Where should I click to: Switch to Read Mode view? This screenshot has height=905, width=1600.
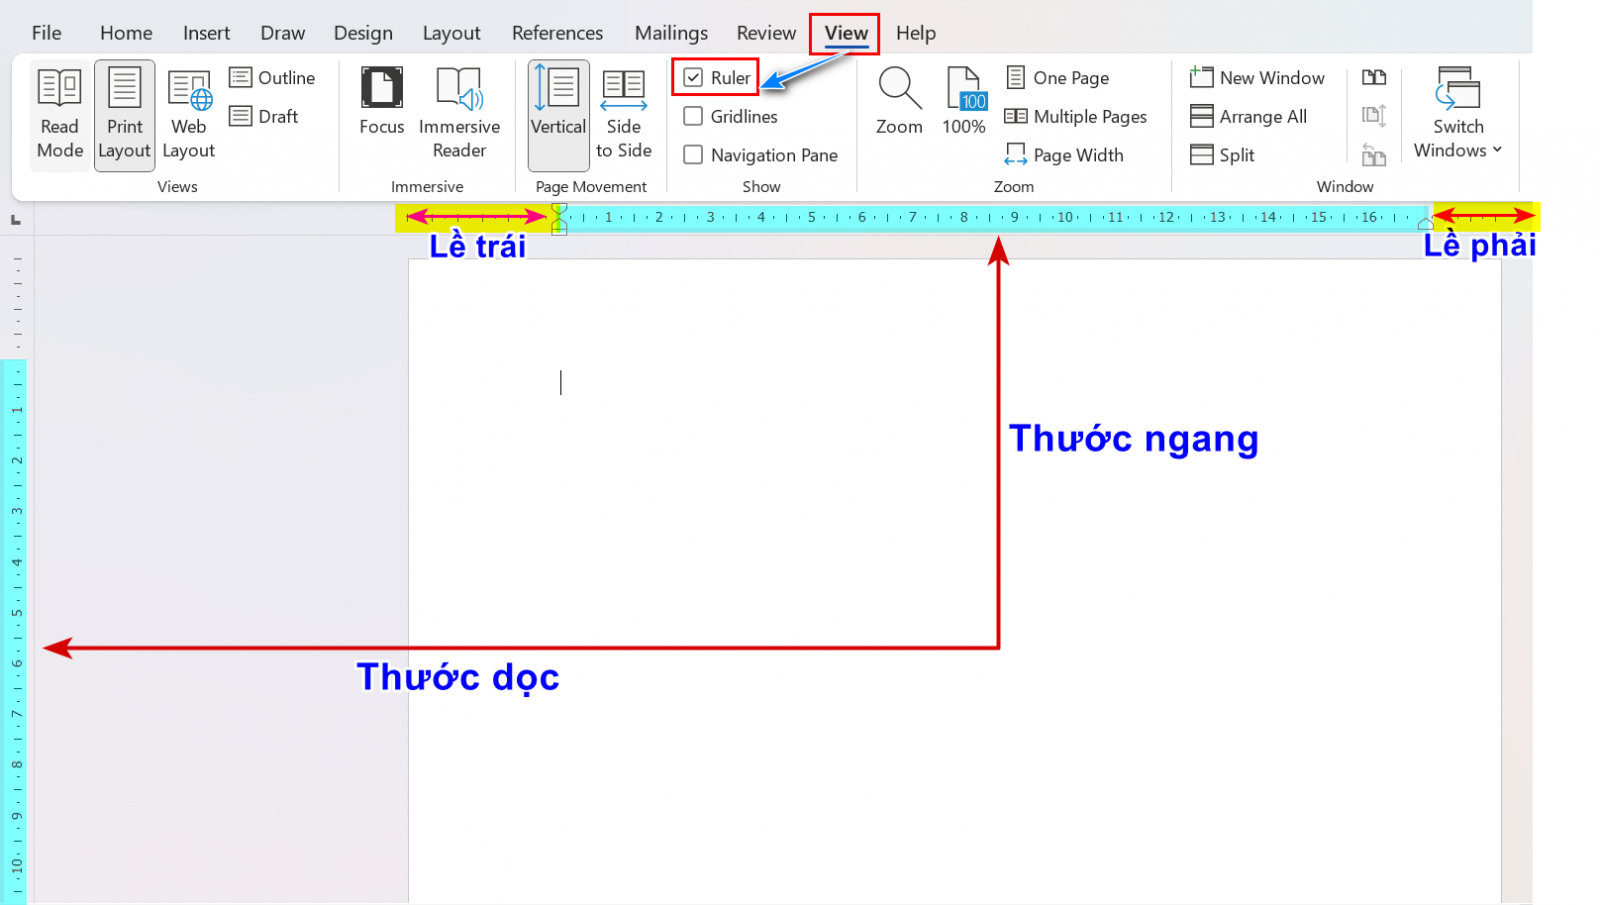58,113
